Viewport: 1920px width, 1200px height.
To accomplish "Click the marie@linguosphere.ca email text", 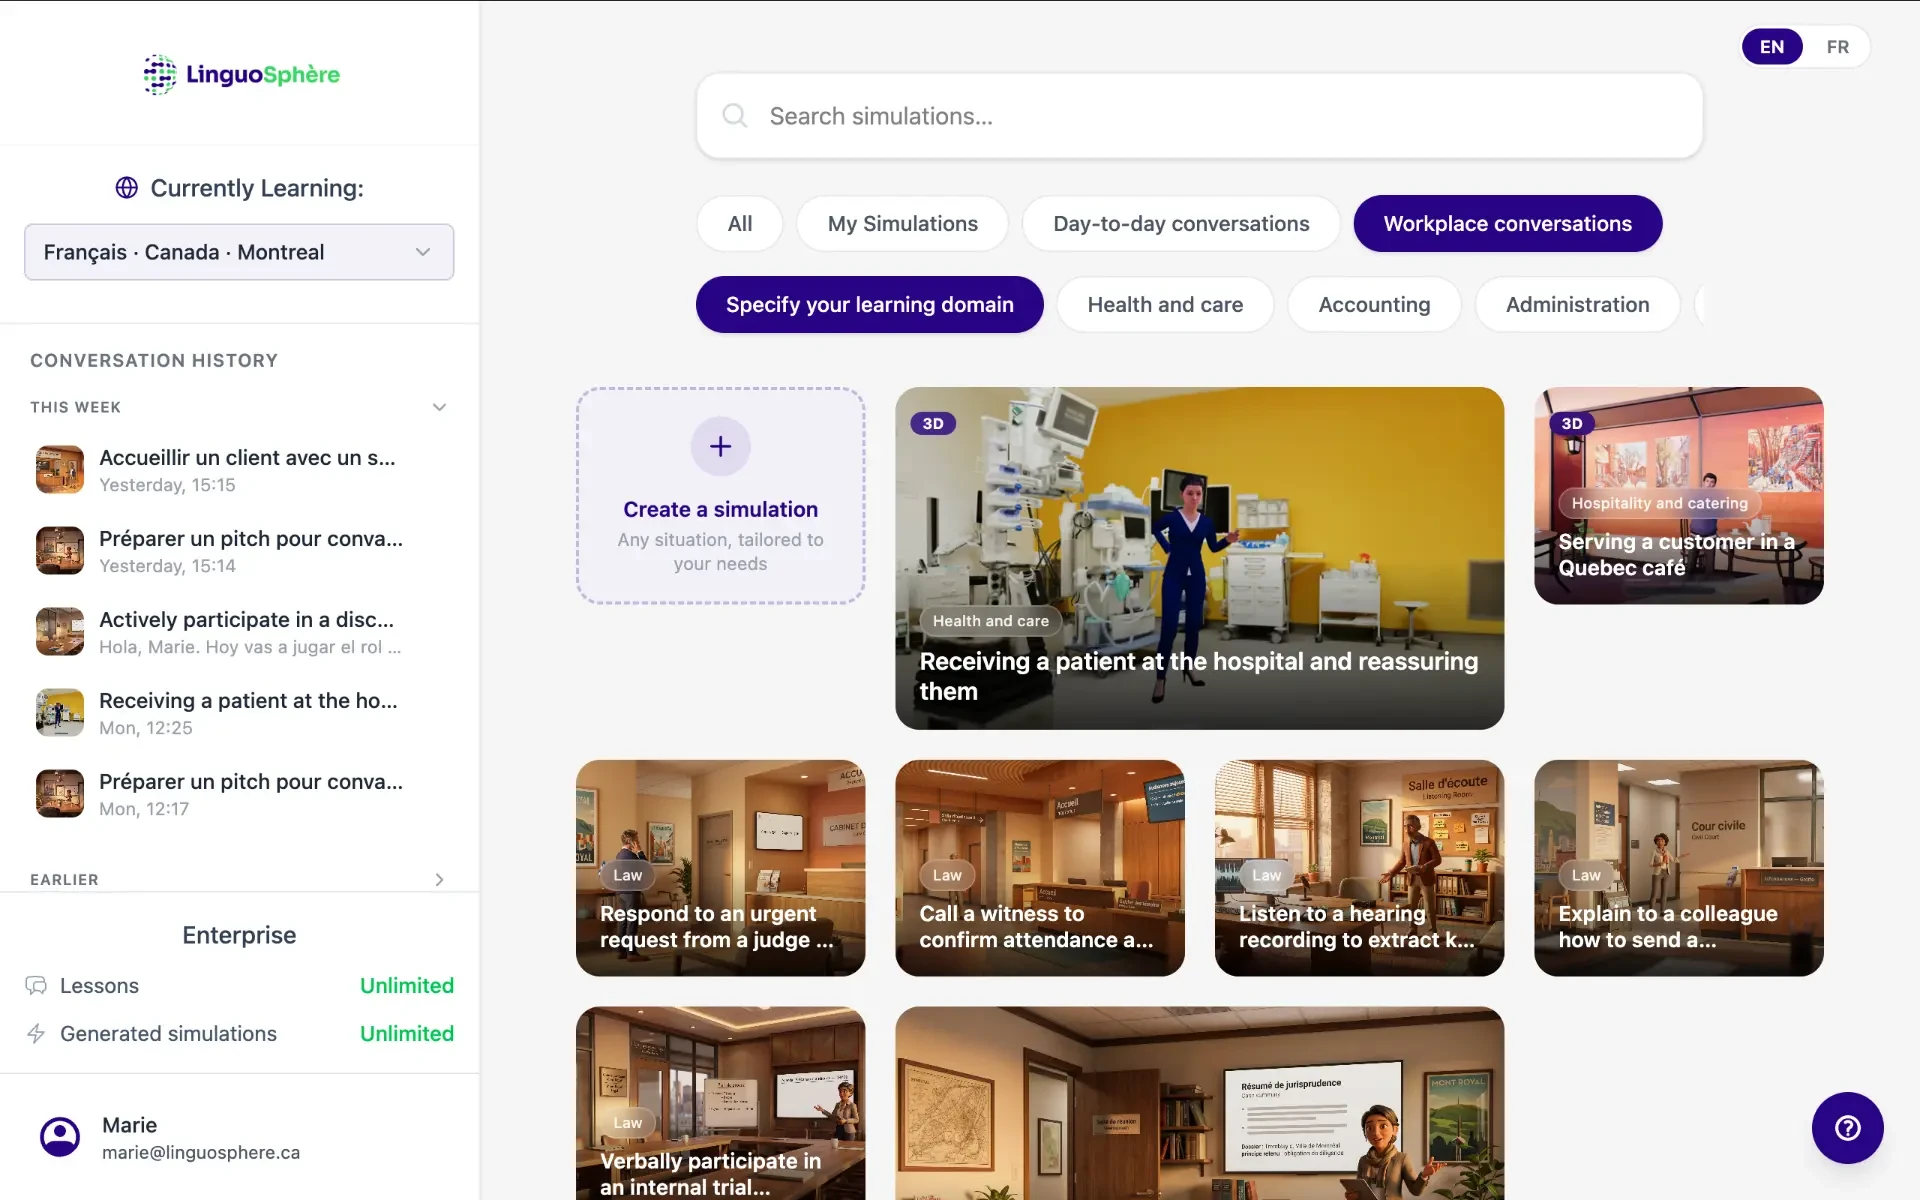I will 201,1152.
